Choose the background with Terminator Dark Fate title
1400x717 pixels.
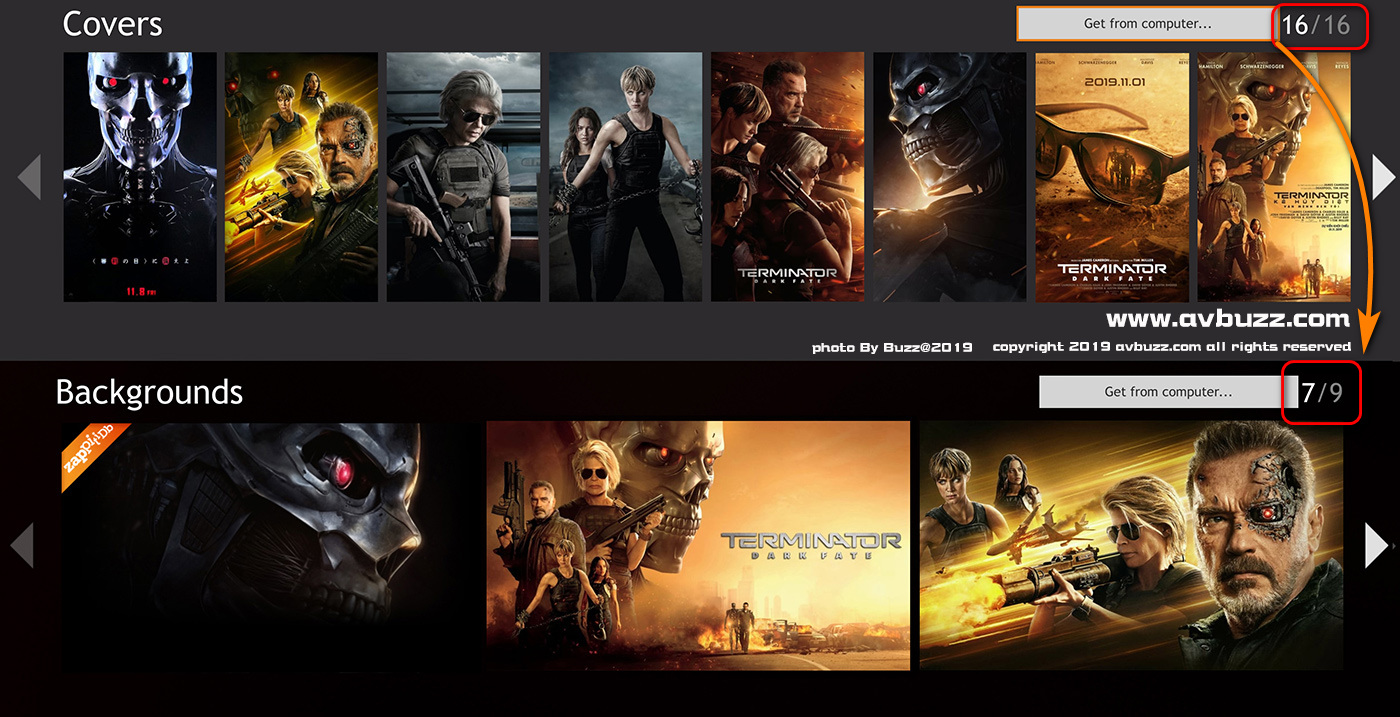pos(698,546)
